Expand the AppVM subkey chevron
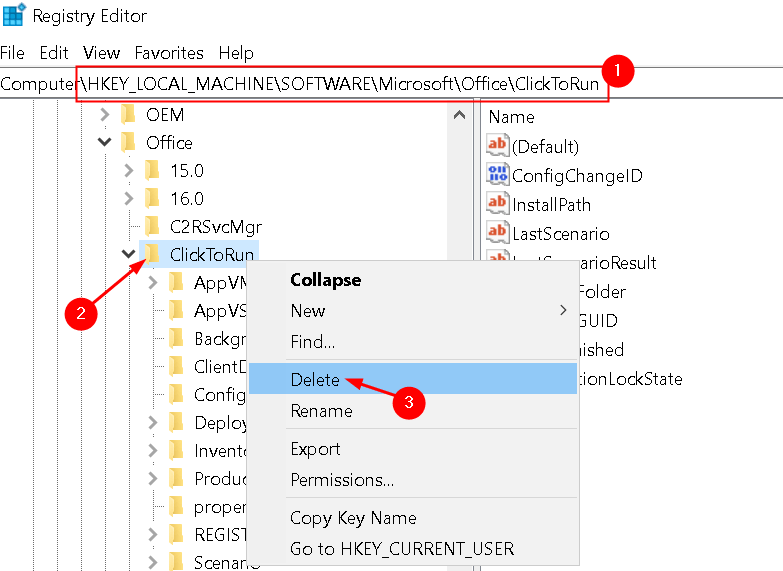Screen dimensions: 783x571 coord(153,283)
